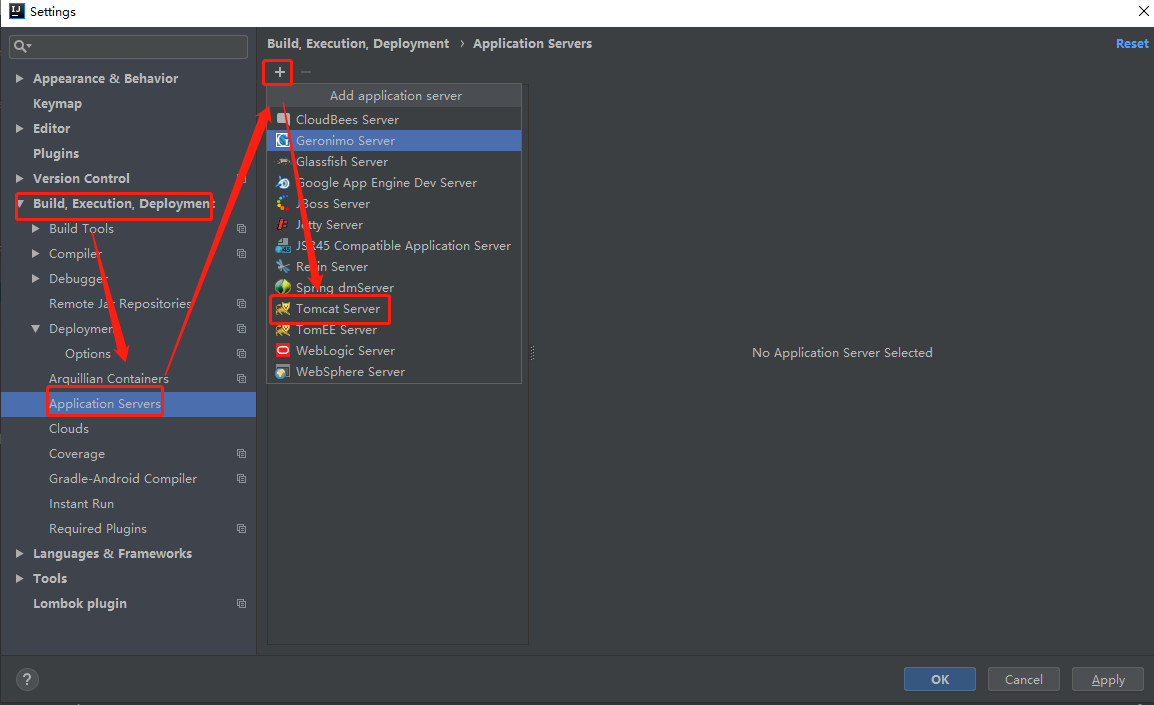The height and width of the screenshot is (705, 1154).
Task: Click the TomEE Server icon
Action: 283,330
